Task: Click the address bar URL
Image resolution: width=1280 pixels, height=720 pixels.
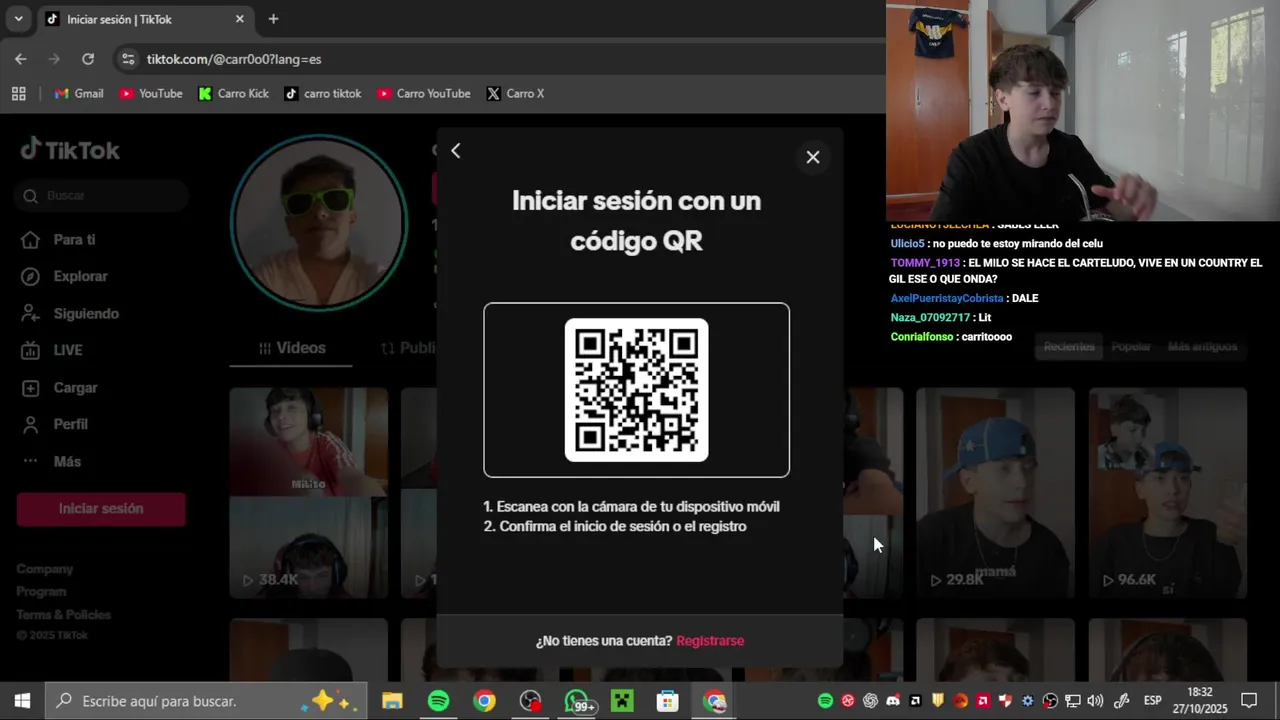Action: pos(234,59)
